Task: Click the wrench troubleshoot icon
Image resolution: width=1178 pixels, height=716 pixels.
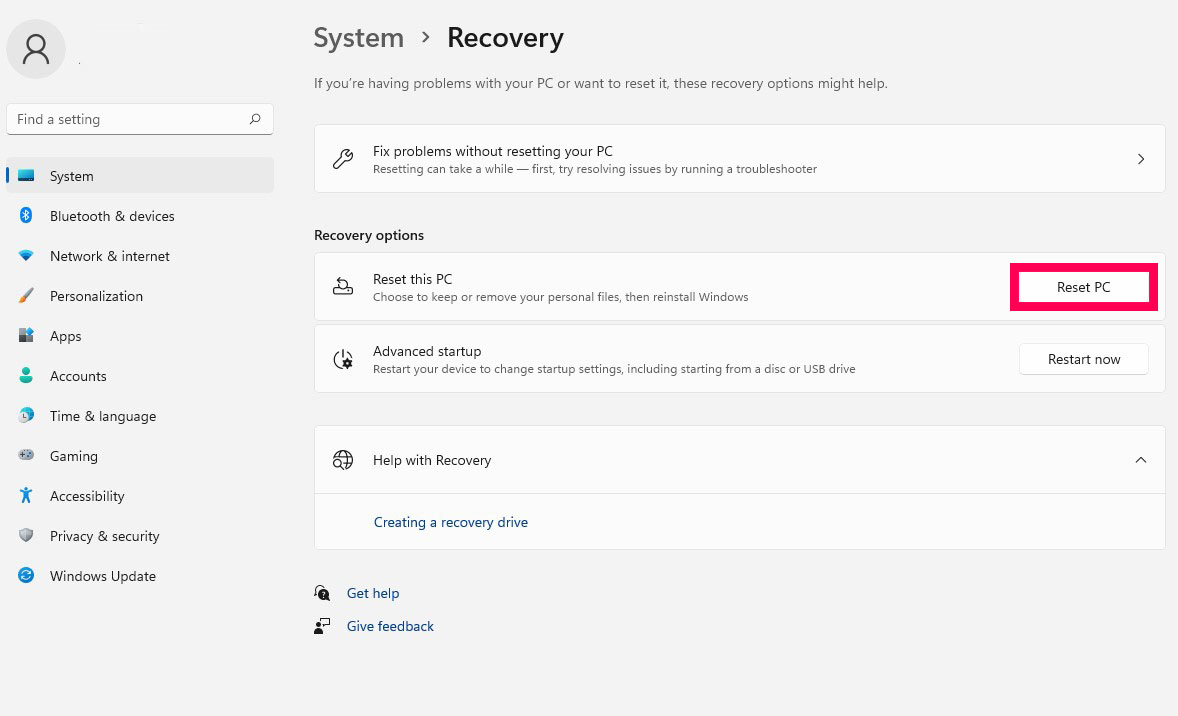Action: [343, 159]
